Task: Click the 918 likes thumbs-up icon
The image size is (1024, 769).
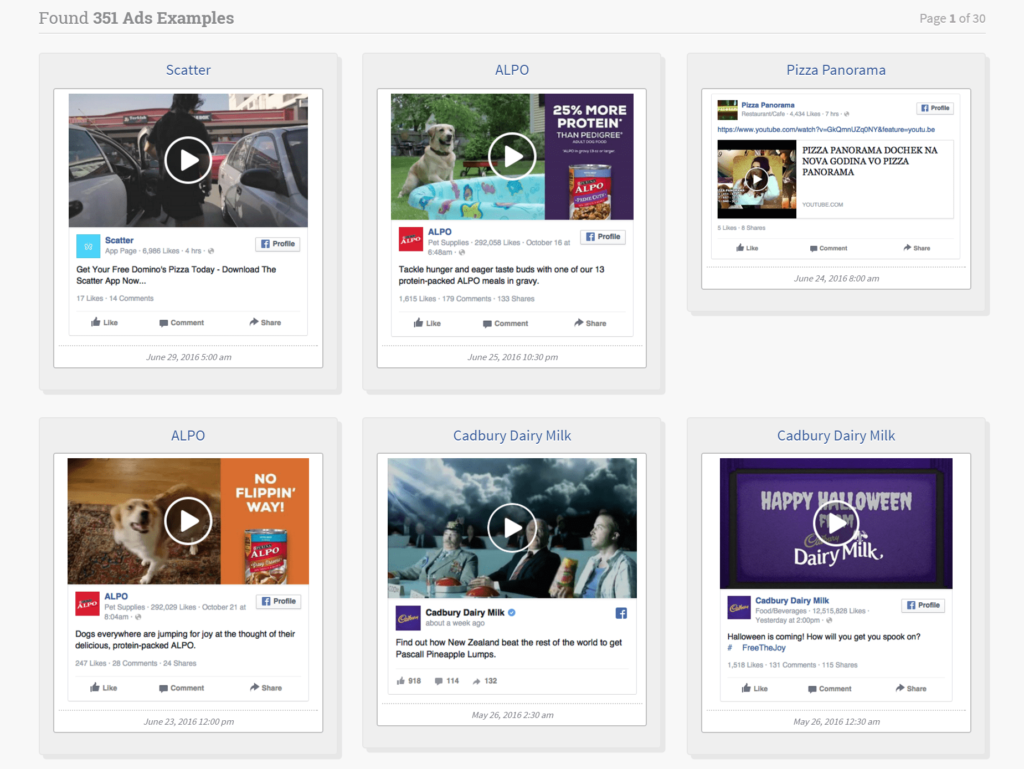Action: pyautogui.click(x=400, y=681)
